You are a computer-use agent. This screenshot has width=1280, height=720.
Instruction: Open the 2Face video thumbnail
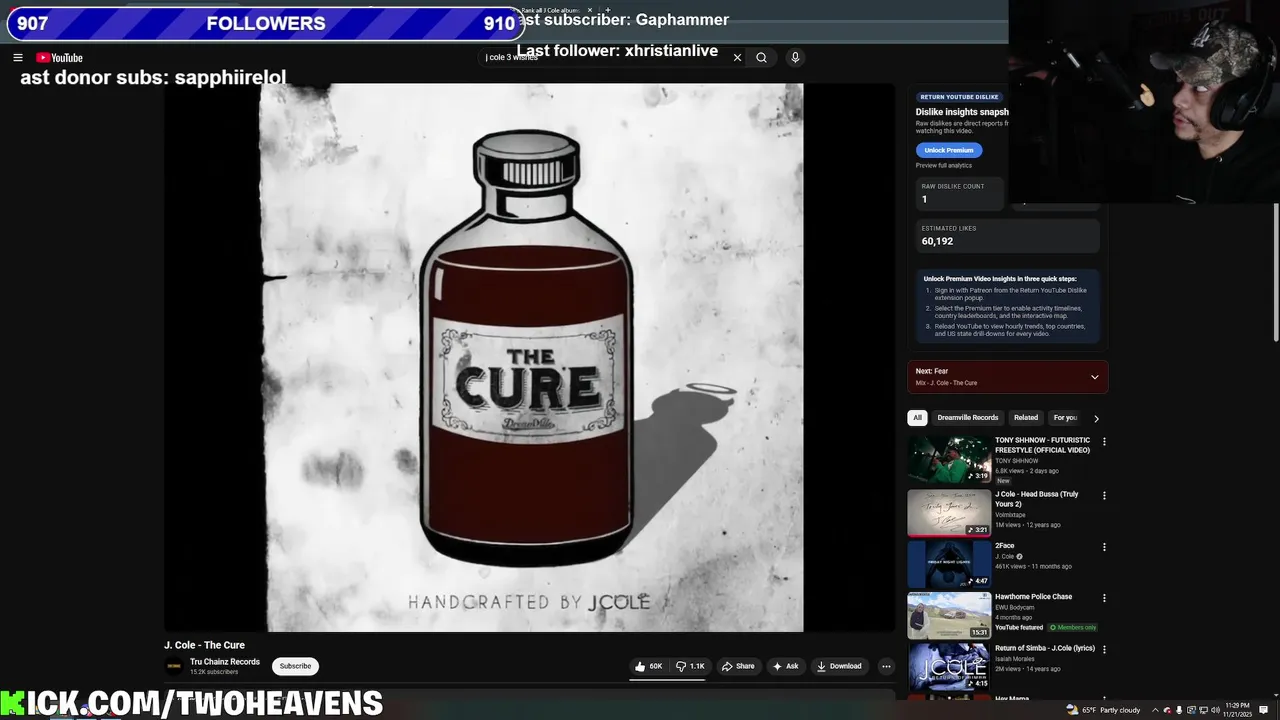949,564
